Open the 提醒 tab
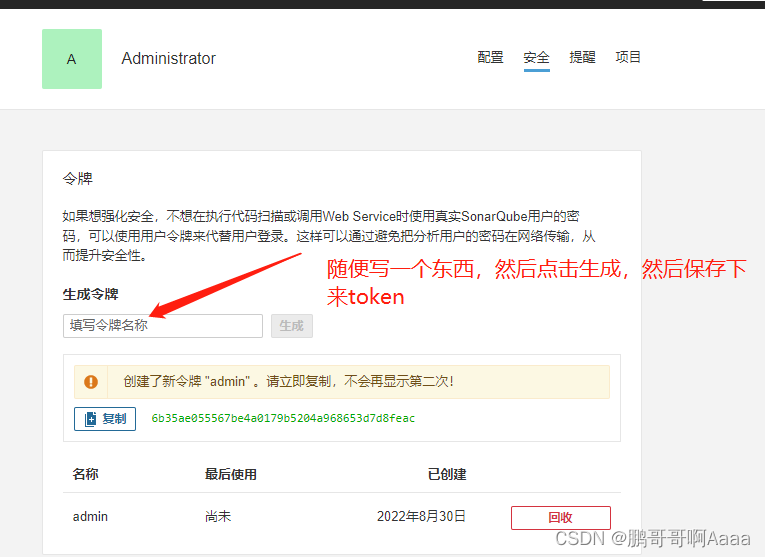The width and height of the screenshot is (765, 557). 583,58
